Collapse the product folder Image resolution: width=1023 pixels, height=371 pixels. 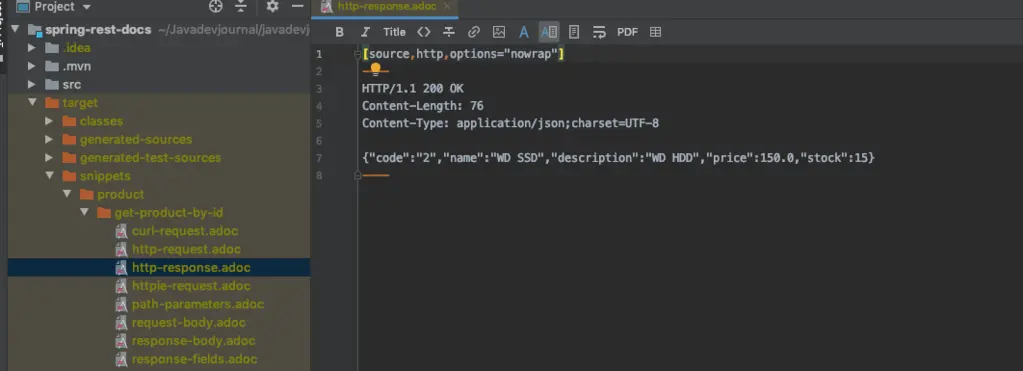tap(67, 194)
